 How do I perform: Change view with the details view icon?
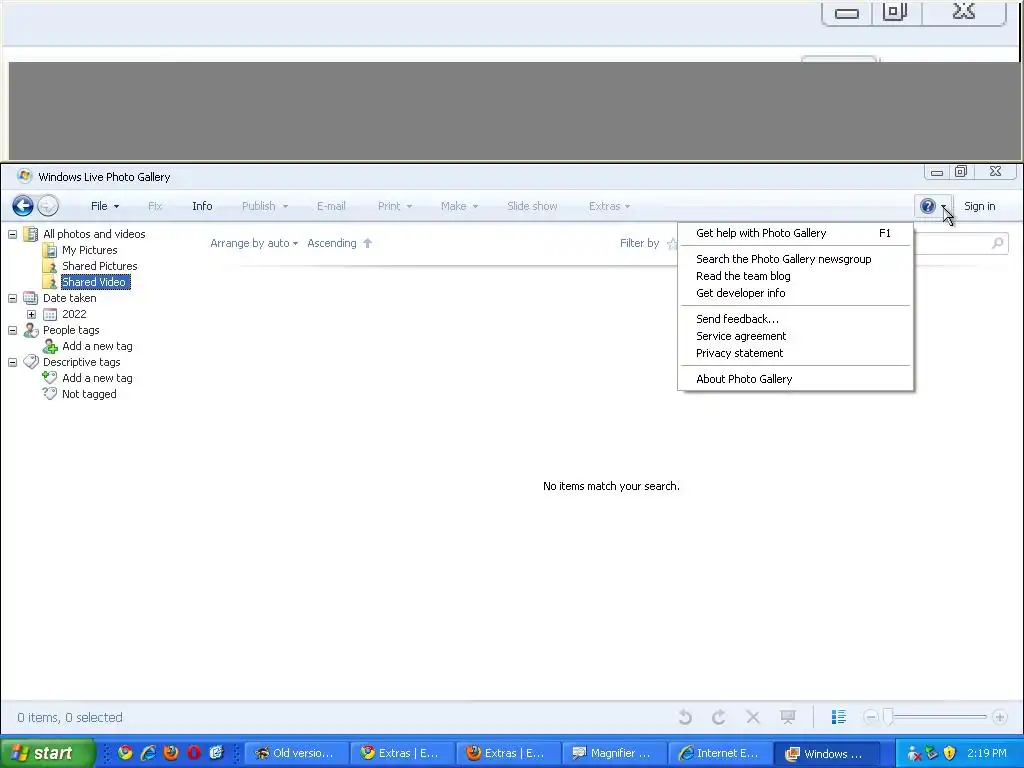(x=839, y=718)
